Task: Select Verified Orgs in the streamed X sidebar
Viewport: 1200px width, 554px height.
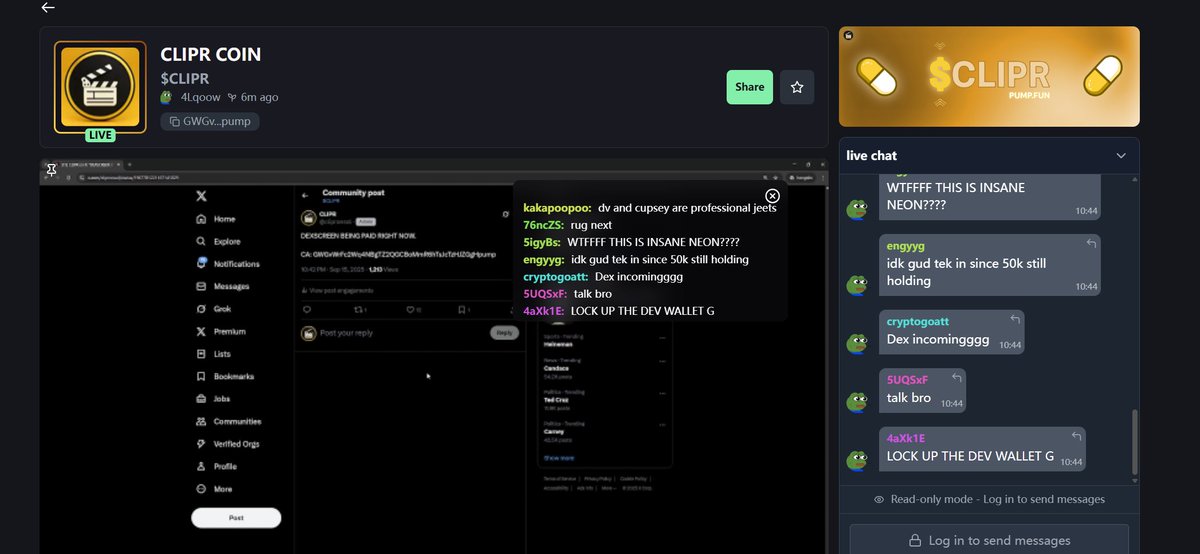Action: (x=228, y=444)
